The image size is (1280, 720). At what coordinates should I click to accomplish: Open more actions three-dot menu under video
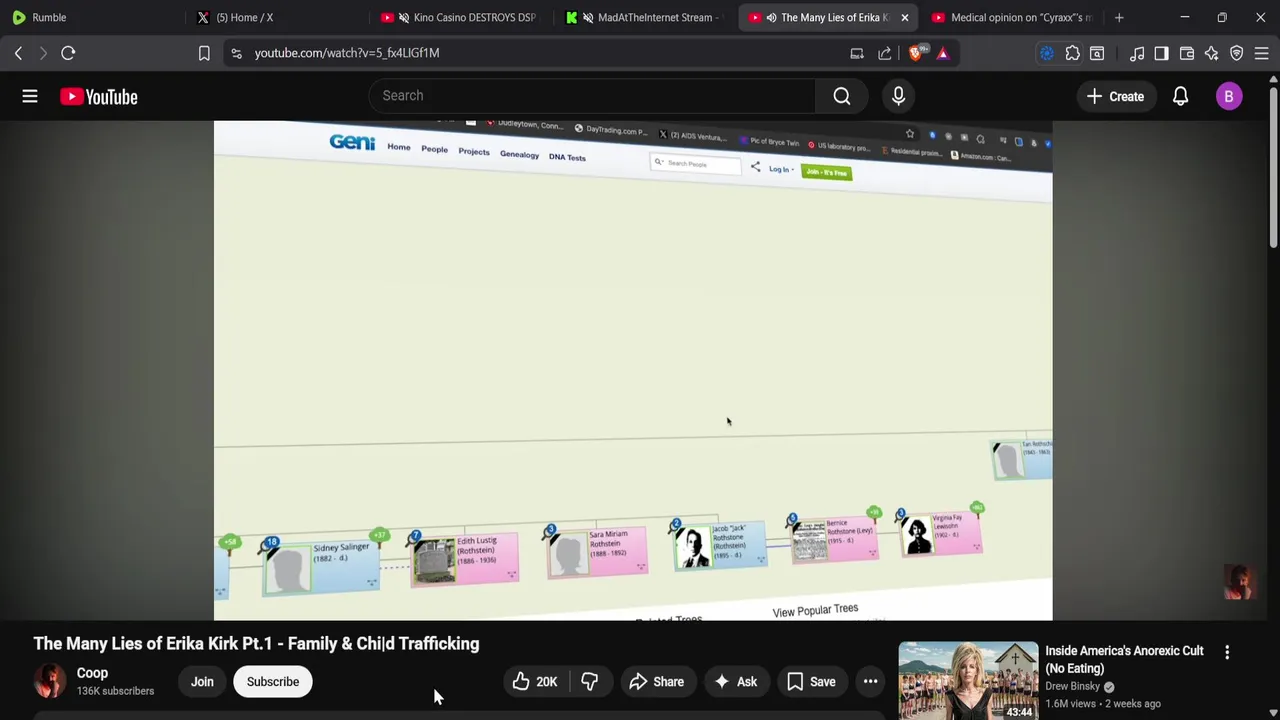[x=871, y=682]
